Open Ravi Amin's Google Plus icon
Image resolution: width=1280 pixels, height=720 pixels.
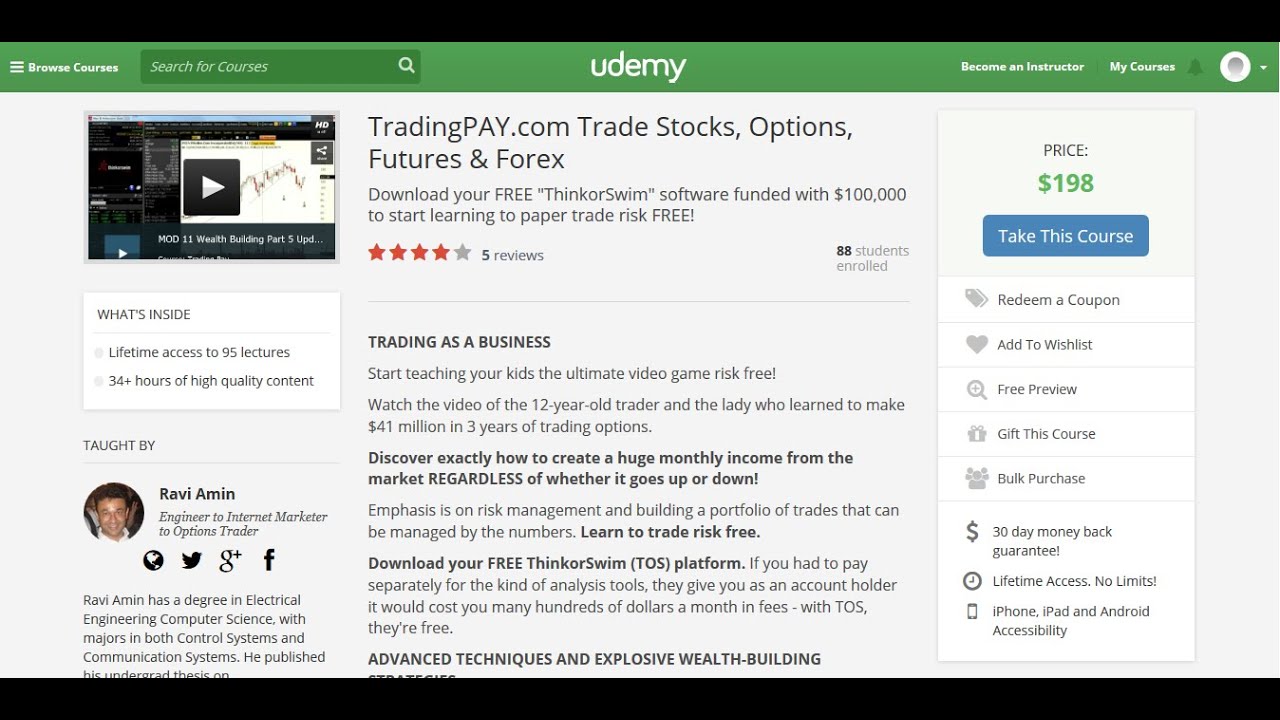(x=230, y=561)
